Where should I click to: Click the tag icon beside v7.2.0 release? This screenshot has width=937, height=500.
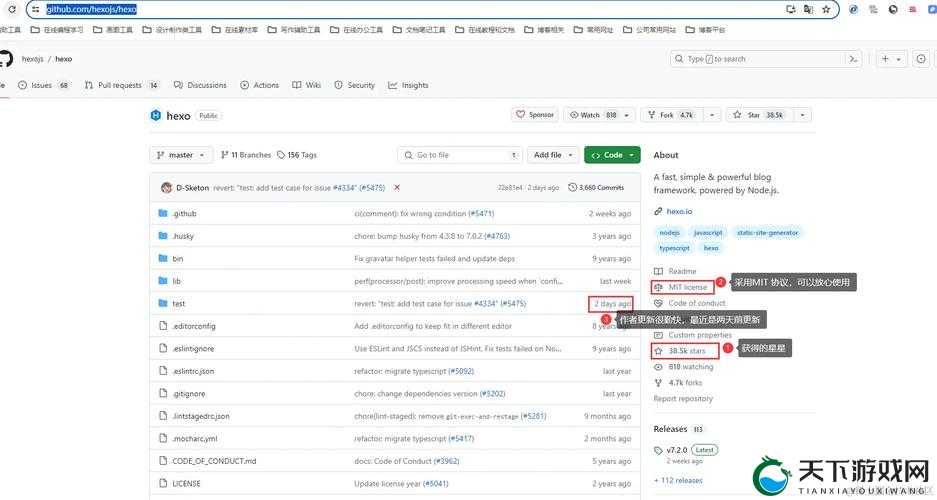658,450
